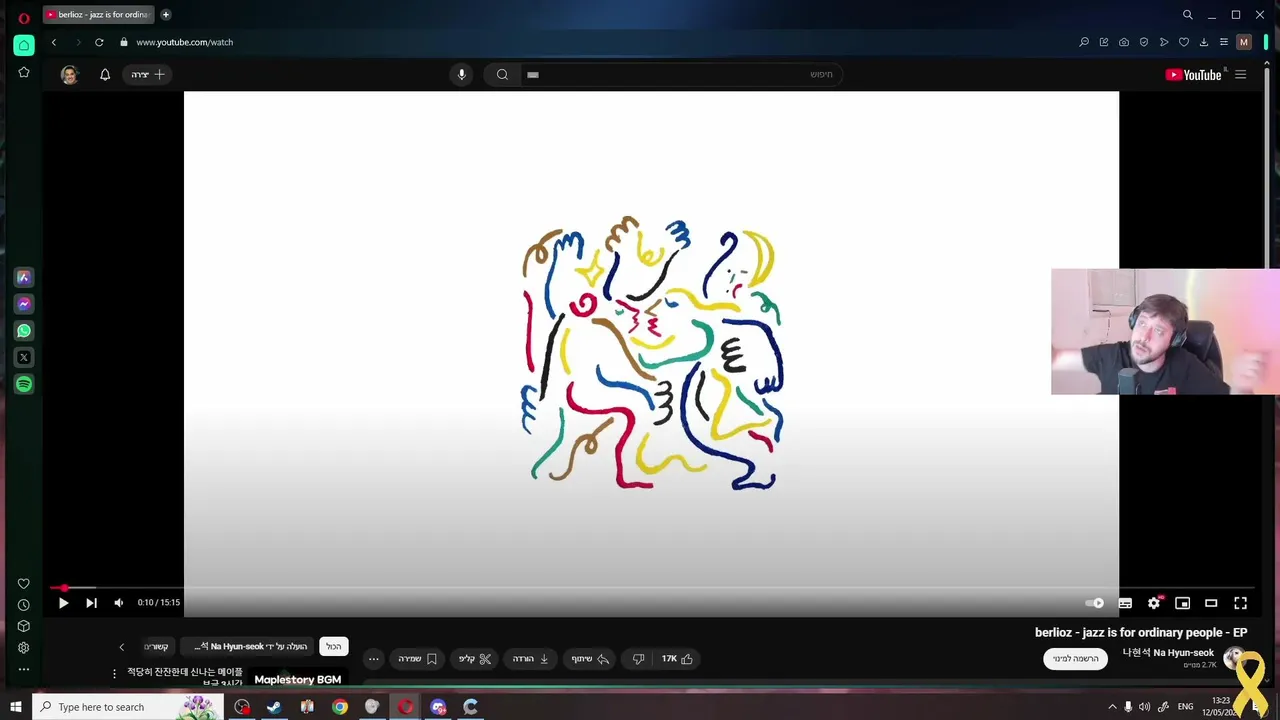The height and width of the screenshot is (720, 1280).
Task: Open sidebar settings gear icon
Action: pos(24,648)
